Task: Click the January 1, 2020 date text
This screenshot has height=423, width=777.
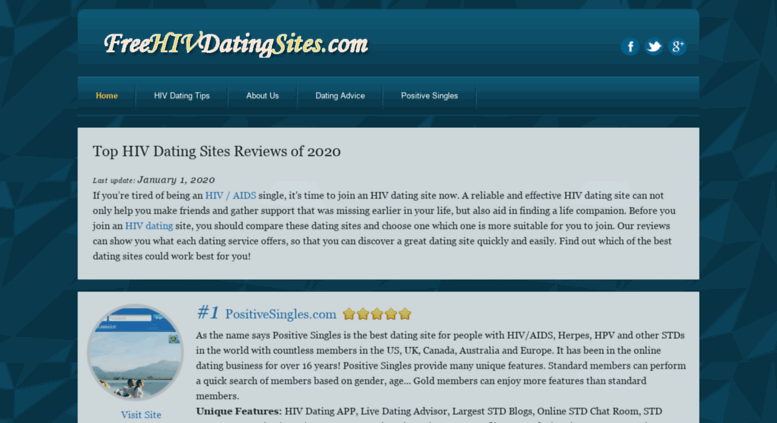Action: (x=176, y=180)
